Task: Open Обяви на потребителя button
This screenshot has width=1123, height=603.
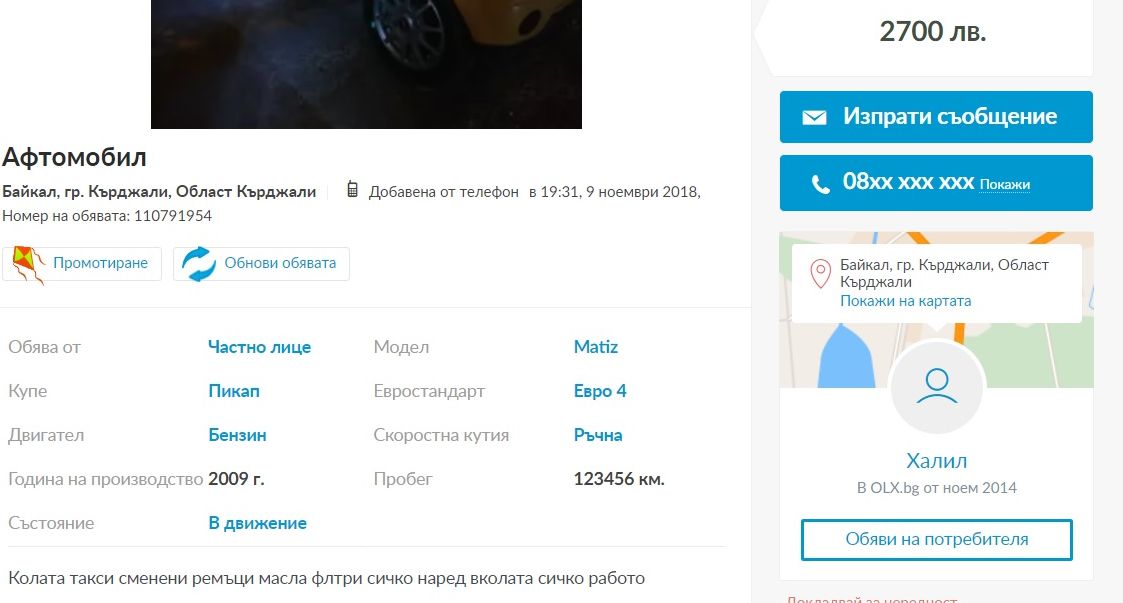Action: [x=937, y=539]
